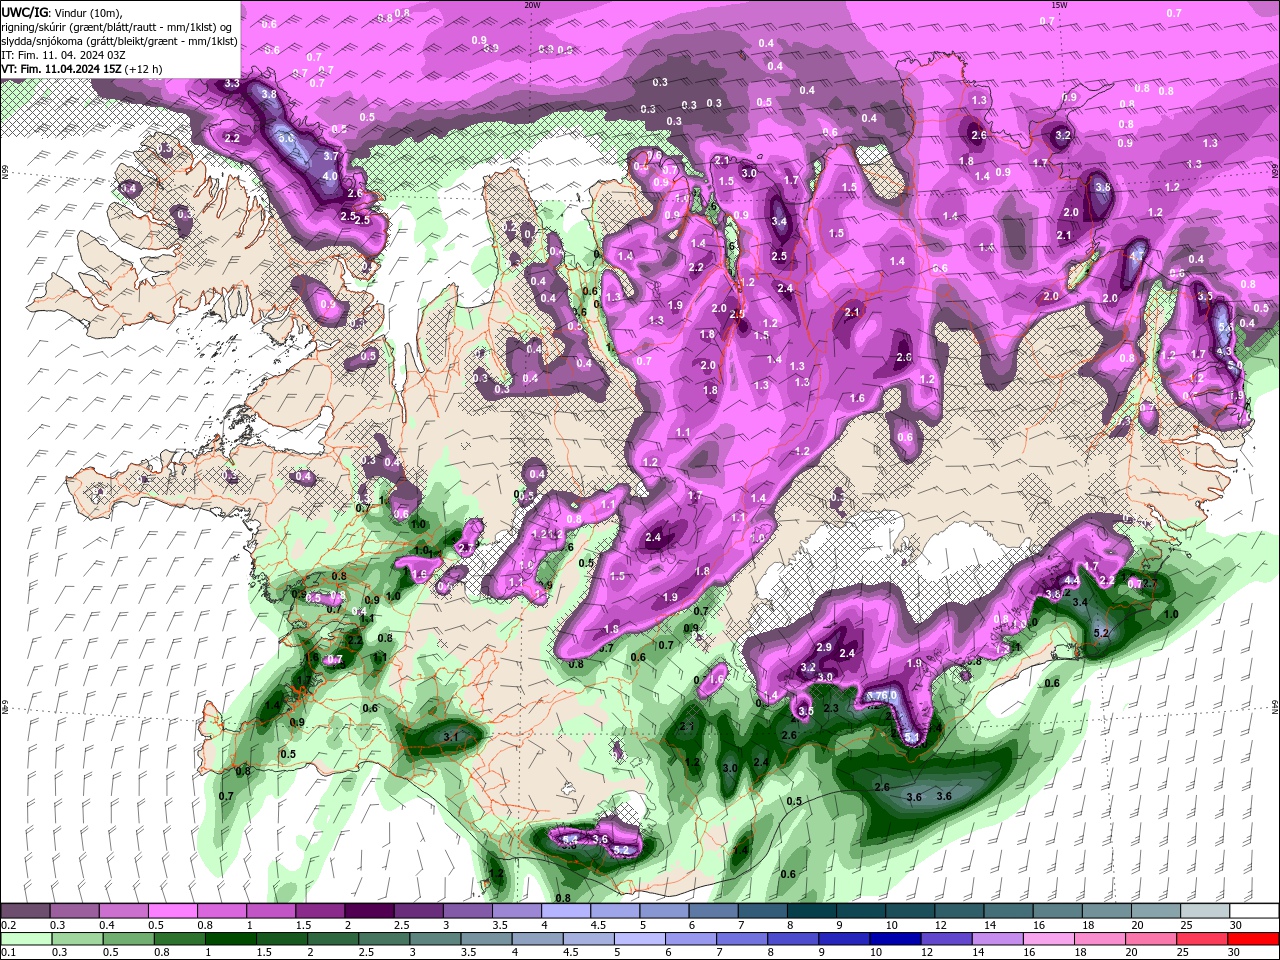This screenshot has width=1280, height=960.
Task: Select the gray-green 3–3.5 swatch in the rain legend
Action: [x=435, y=938]
